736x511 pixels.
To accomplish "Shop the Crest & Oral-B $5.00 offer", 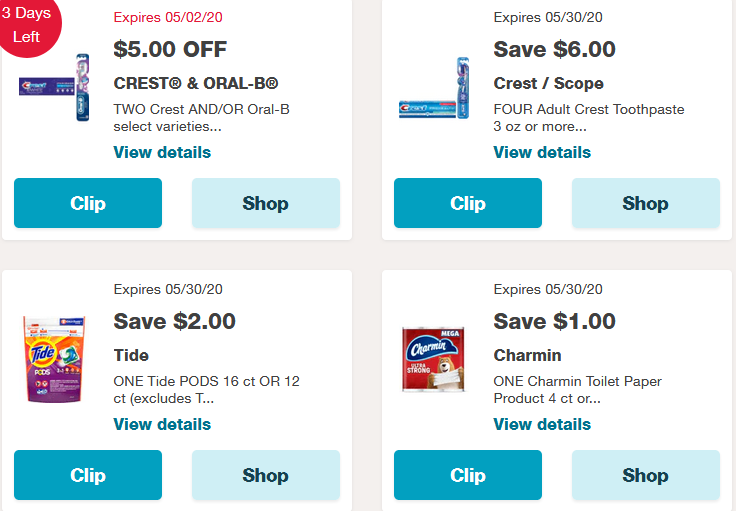I will (265, 203).
